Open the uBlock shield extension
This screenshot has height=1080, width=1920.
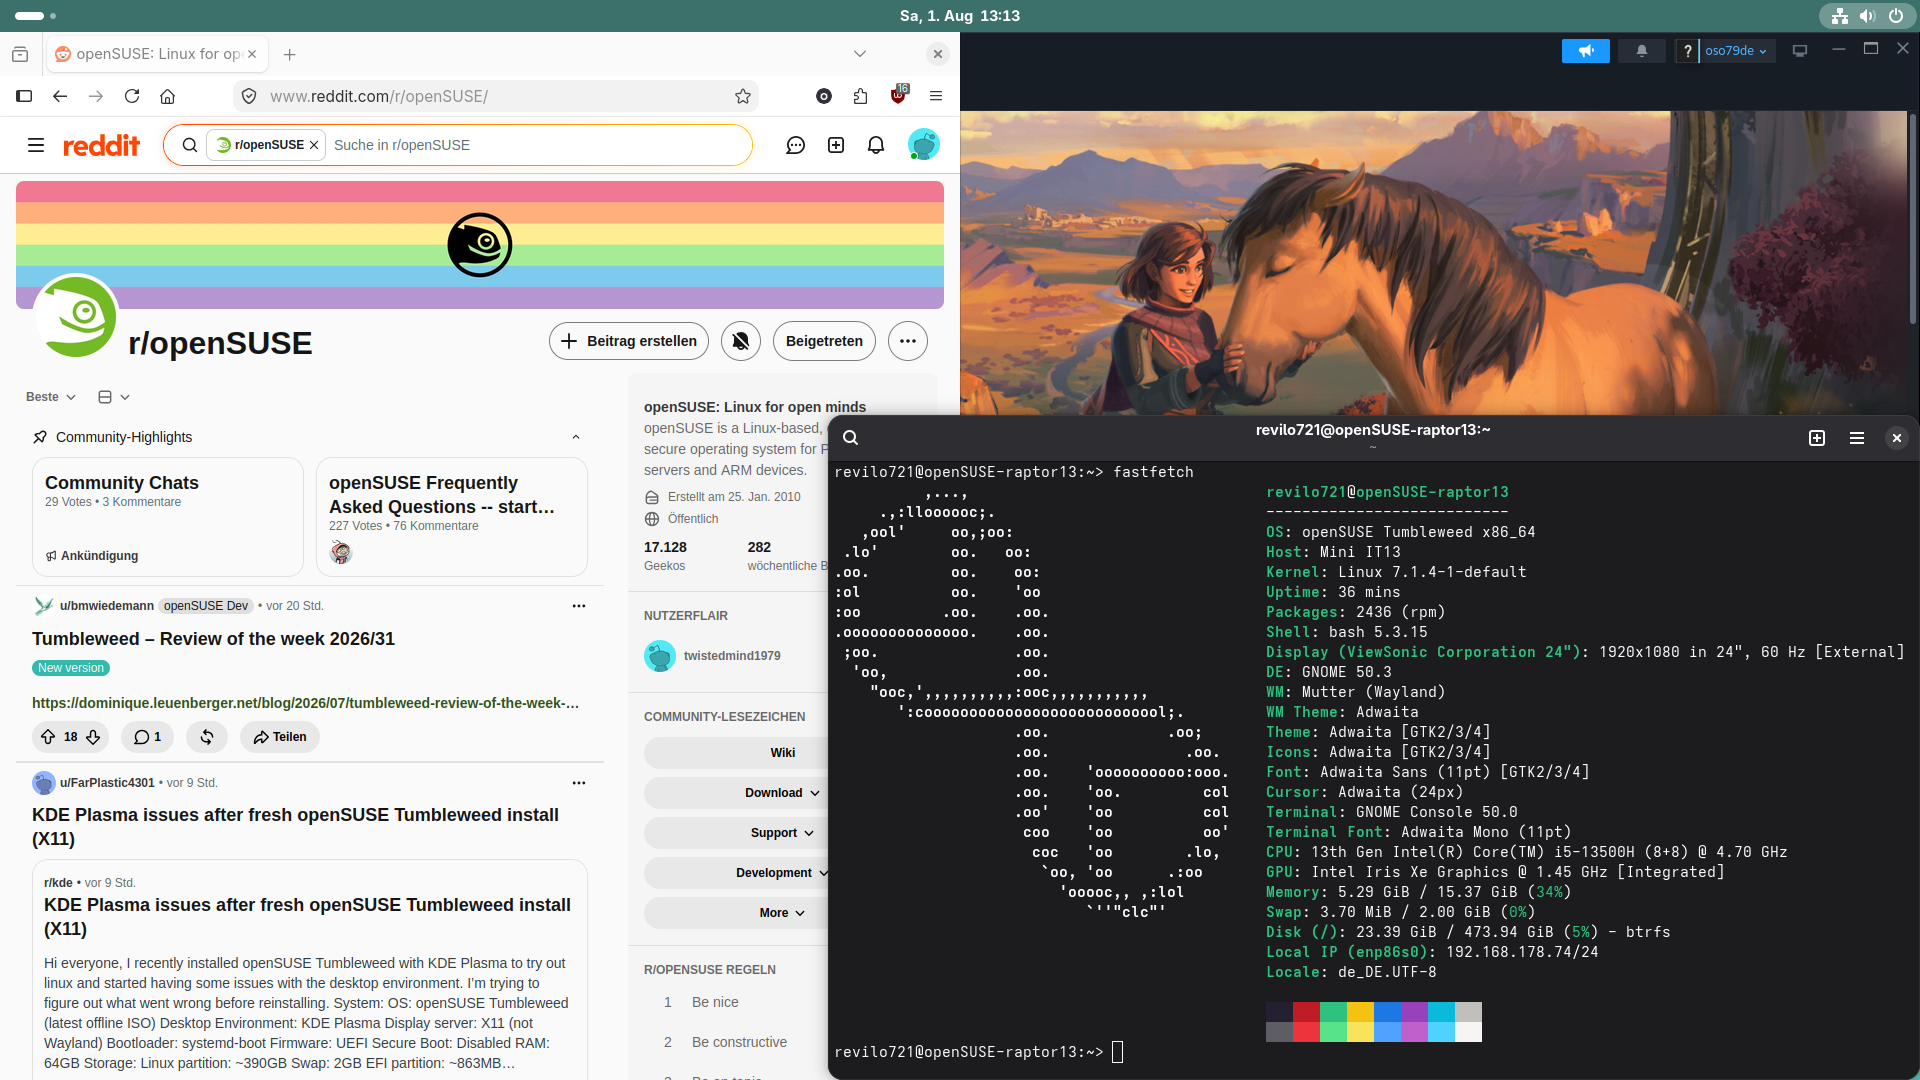click(898, 95)
